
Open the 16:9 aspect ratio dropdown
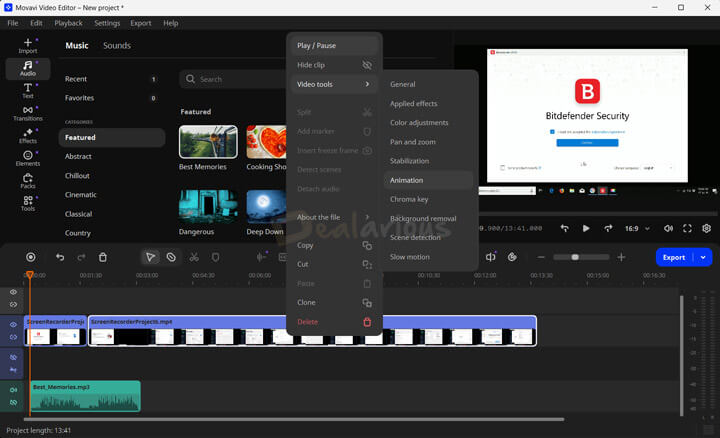635,228
